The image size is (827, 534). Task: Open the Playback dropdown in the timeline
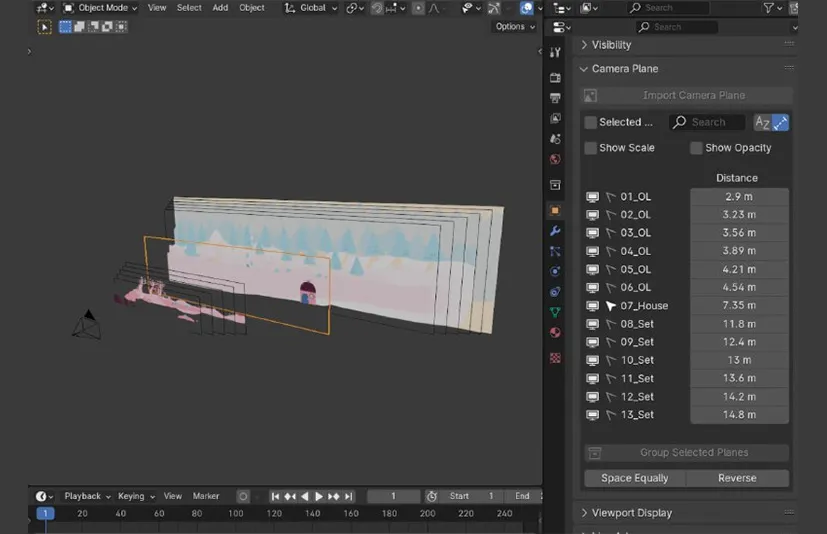pyautogui.click(x=88, y=497)
